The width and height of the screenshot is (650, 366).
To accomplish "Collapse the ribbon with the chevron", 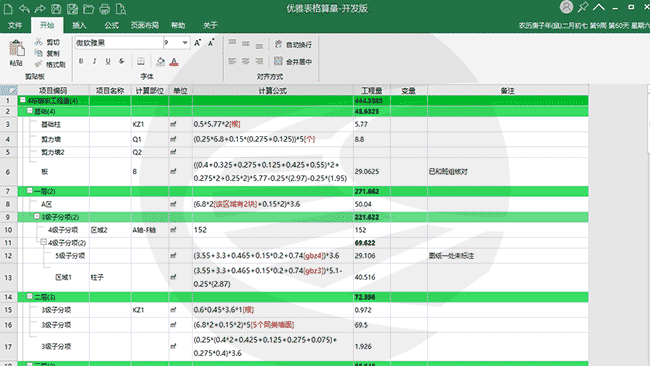I will tap(599, 7).
